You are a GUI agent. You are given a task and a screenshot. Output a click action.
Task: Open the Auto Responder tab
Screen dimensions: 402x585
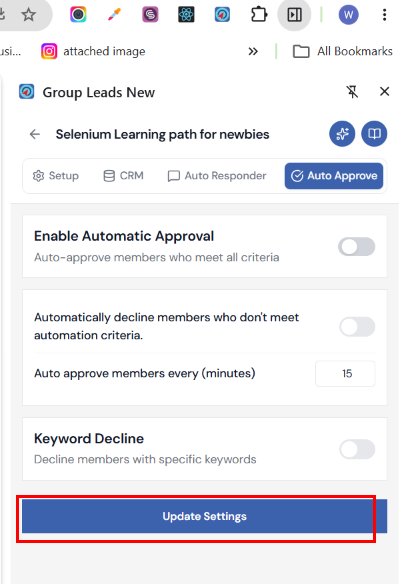coord(217,176)
